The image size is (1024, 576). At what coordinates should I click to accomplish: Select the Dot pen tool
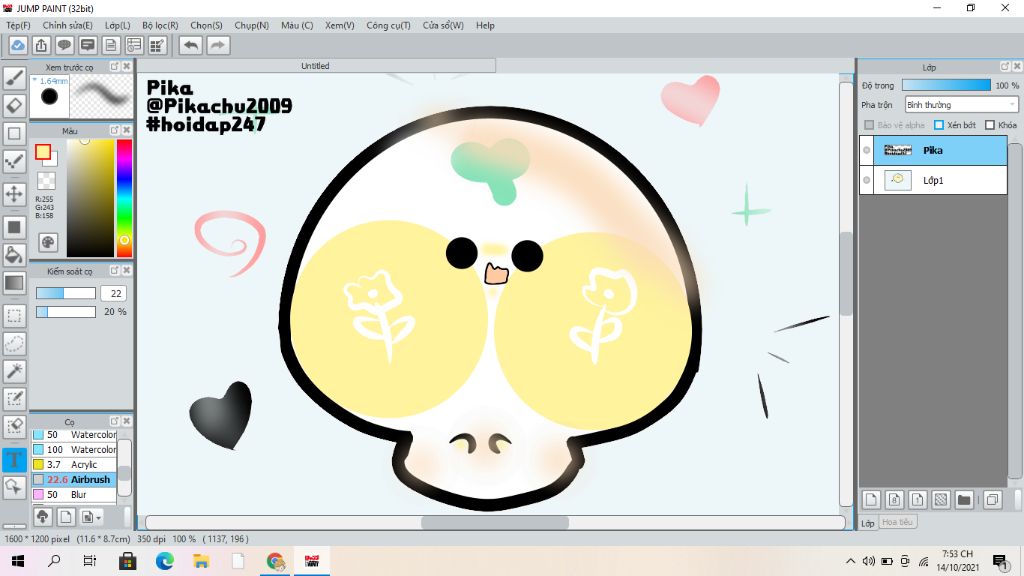click(x=14, y=161)
